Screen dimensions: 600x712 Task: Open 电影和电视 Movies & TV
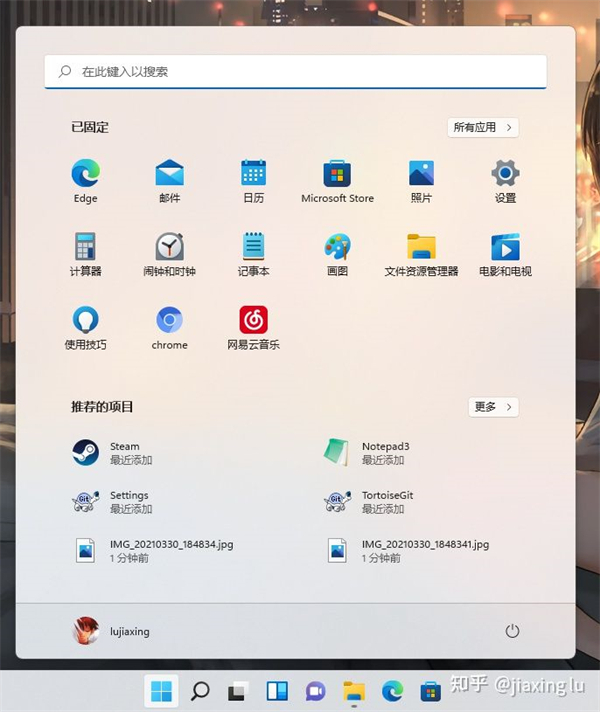coord(505,254)
